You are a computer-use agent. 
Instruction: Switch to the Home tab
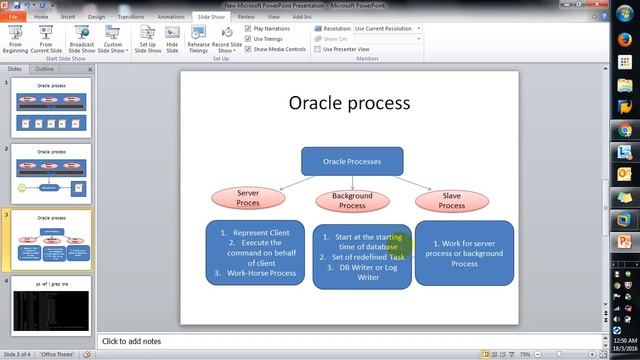tap(41, 17)
